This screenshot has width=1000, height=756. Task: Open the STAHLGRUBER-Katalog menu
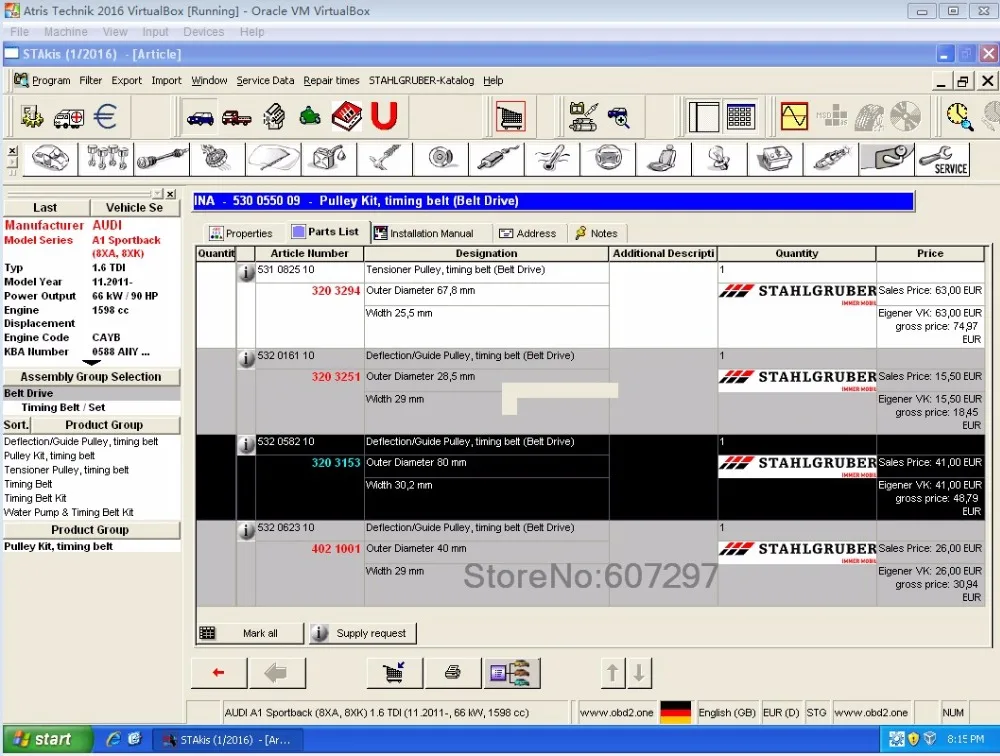tap(421, 80)
